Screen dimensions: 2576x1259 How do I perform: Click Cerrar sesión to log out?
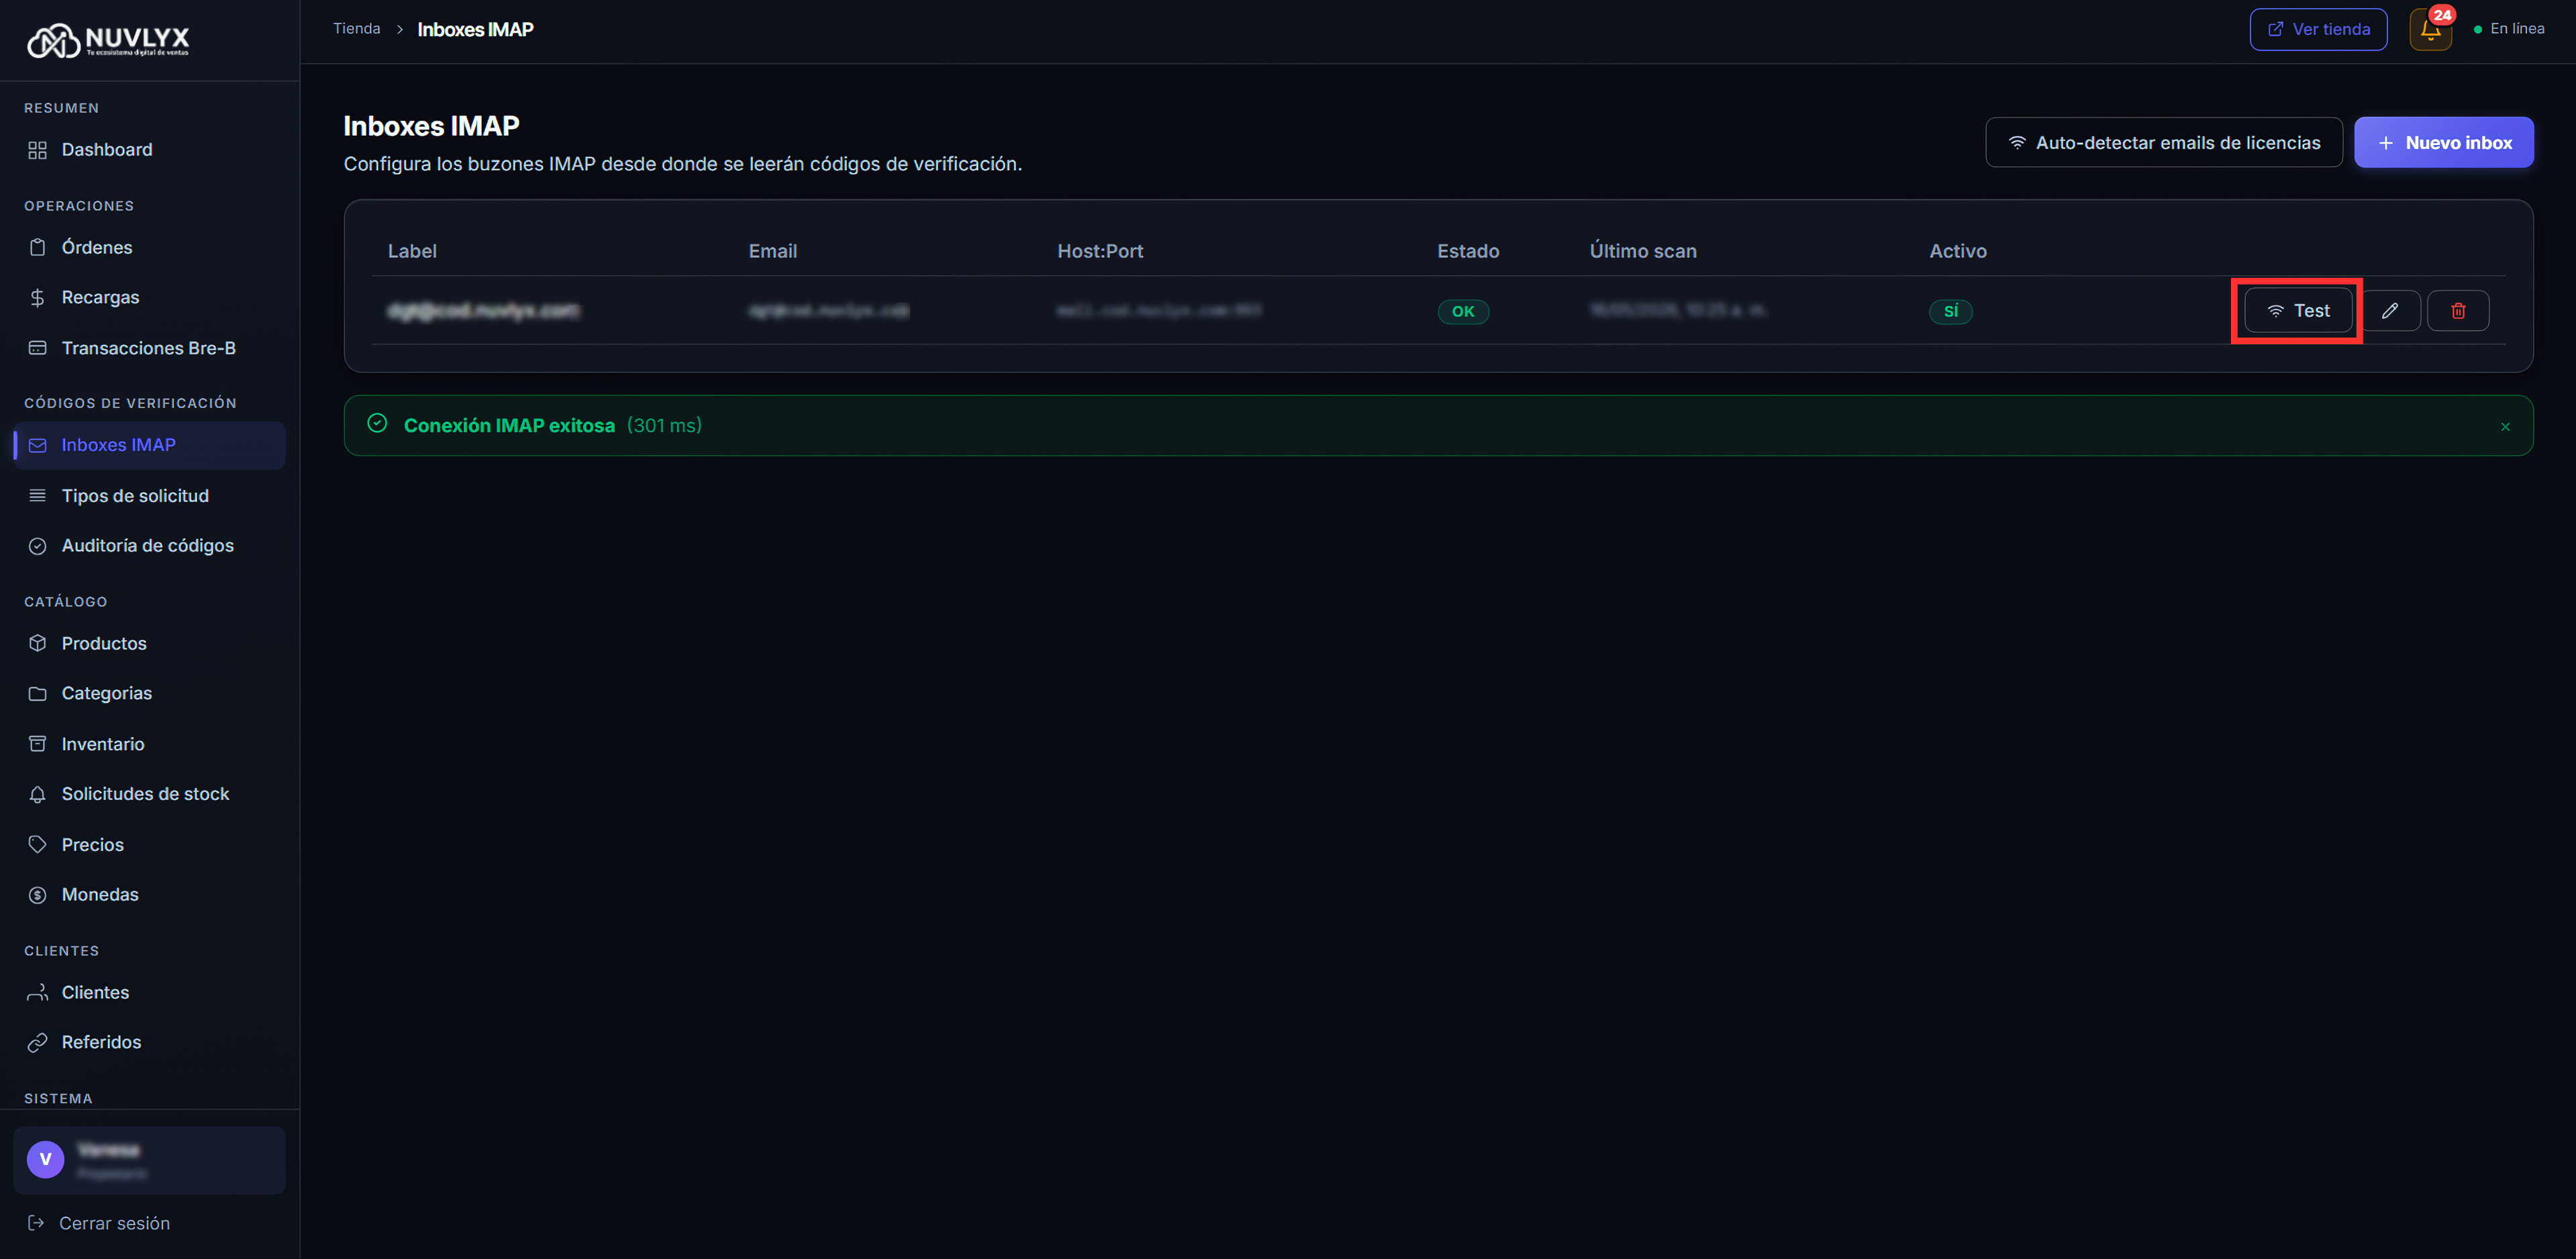[114, 1224]
